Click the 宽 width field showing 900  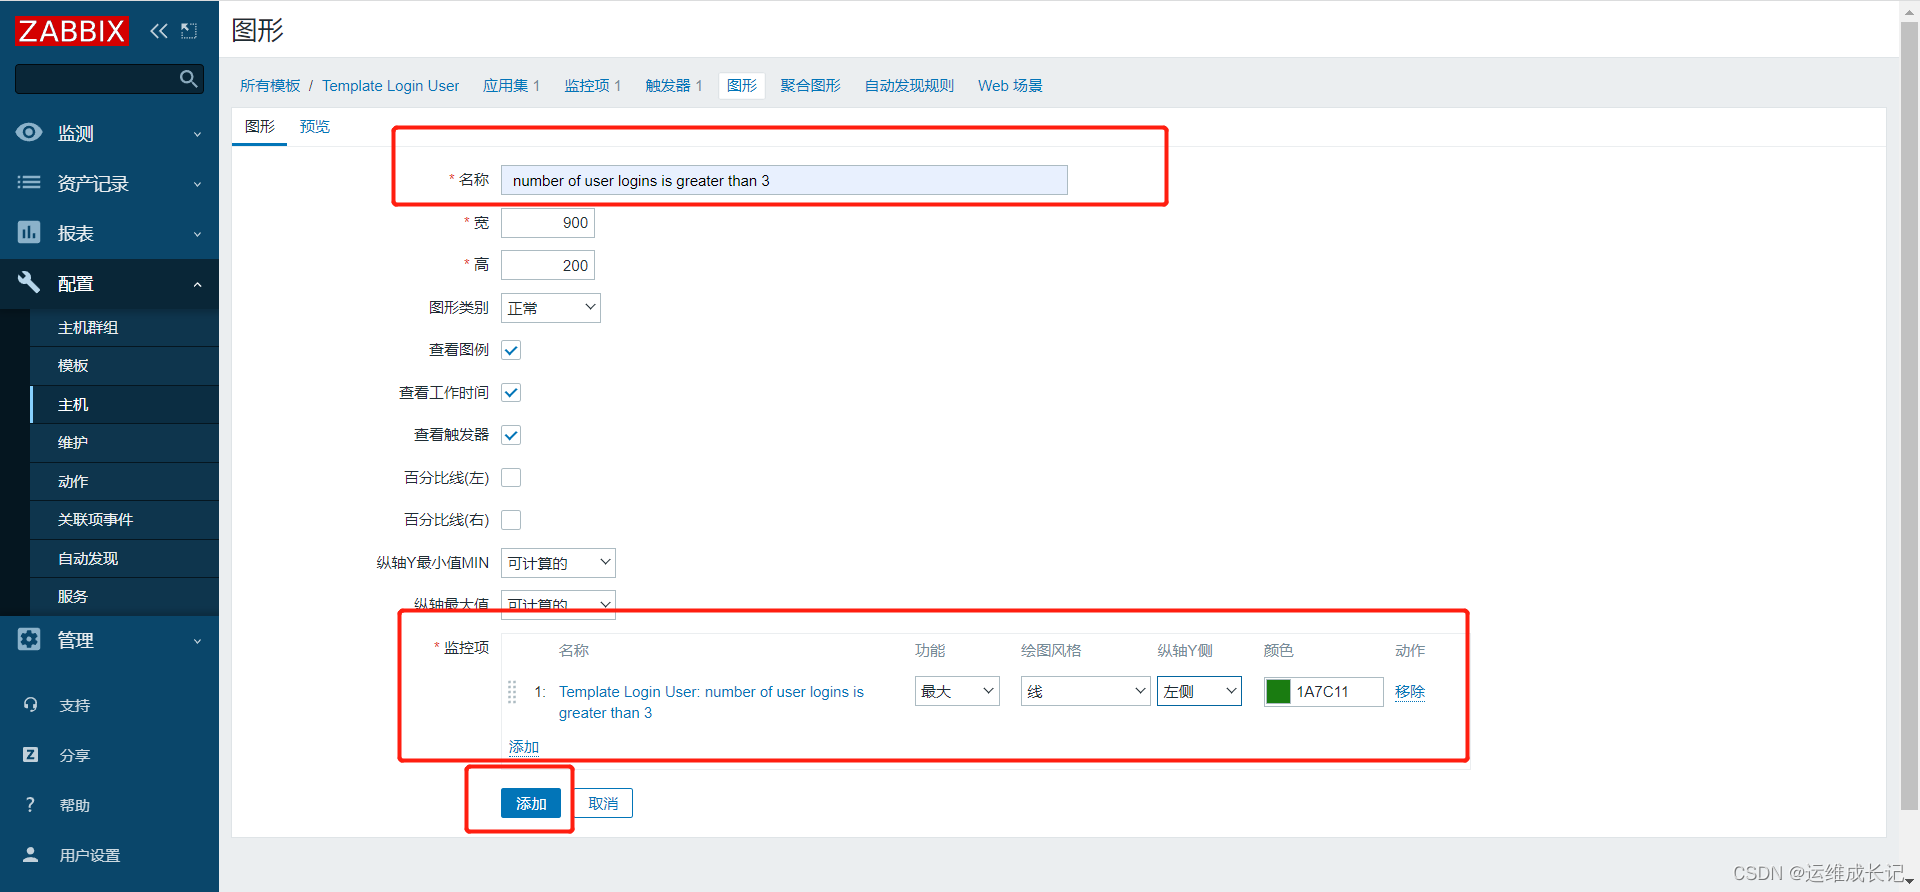pos(548,222)
